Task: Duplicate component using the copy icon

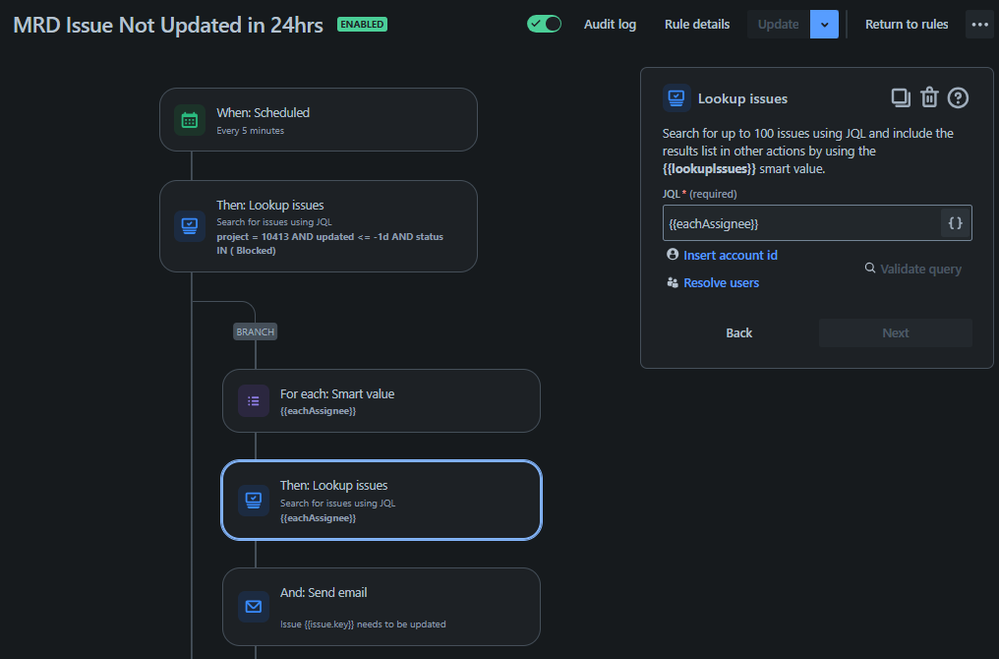Action: [x=900, y=97]
